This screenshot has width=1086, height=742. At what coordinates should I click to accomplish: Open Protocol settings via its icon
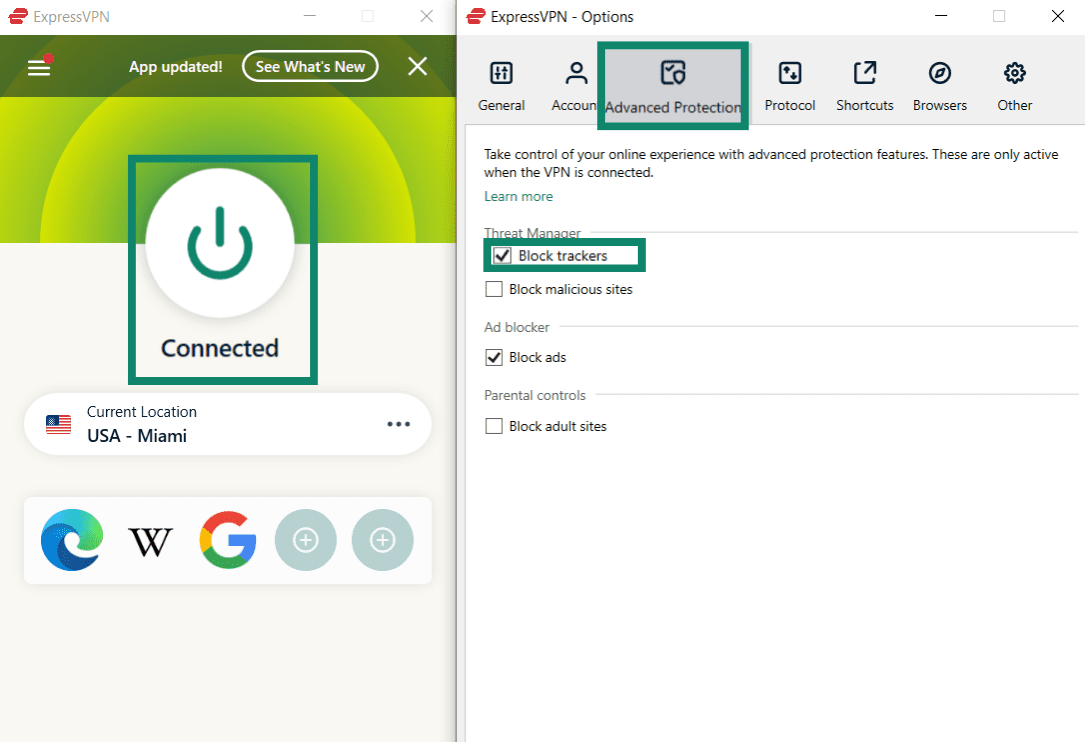pyautogui.click(x=789, y=73)
